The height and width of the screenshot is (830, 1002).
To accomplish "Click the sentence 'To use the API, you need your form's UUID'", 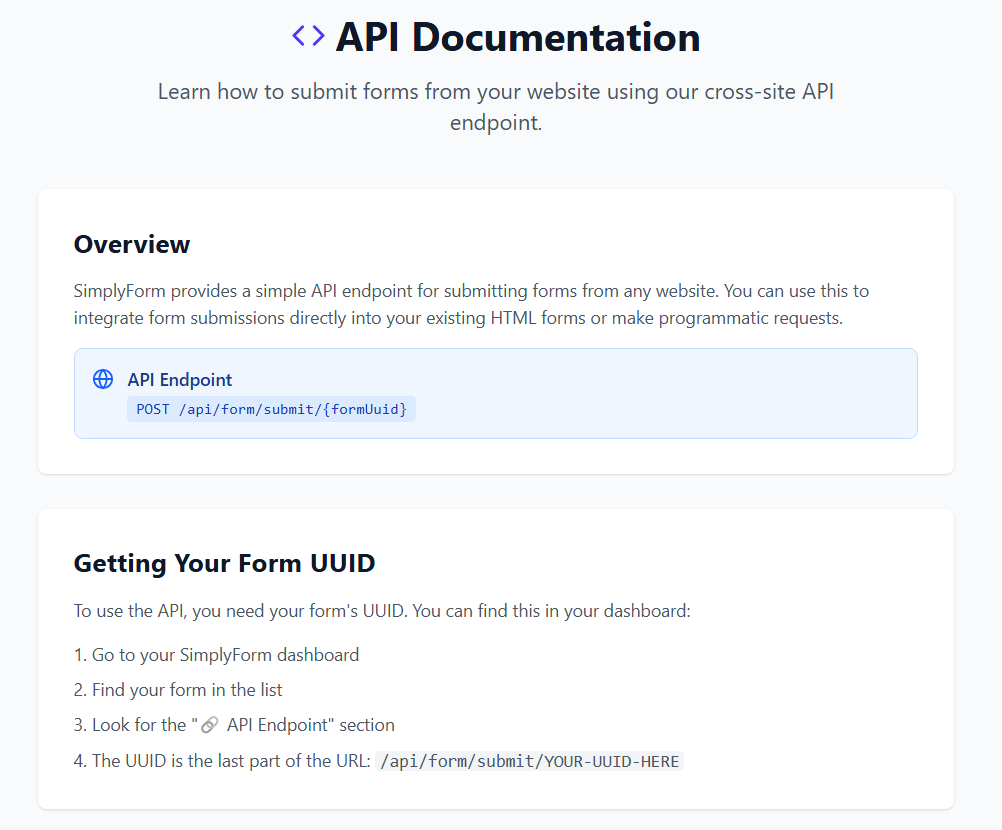I will pos(382,611).
